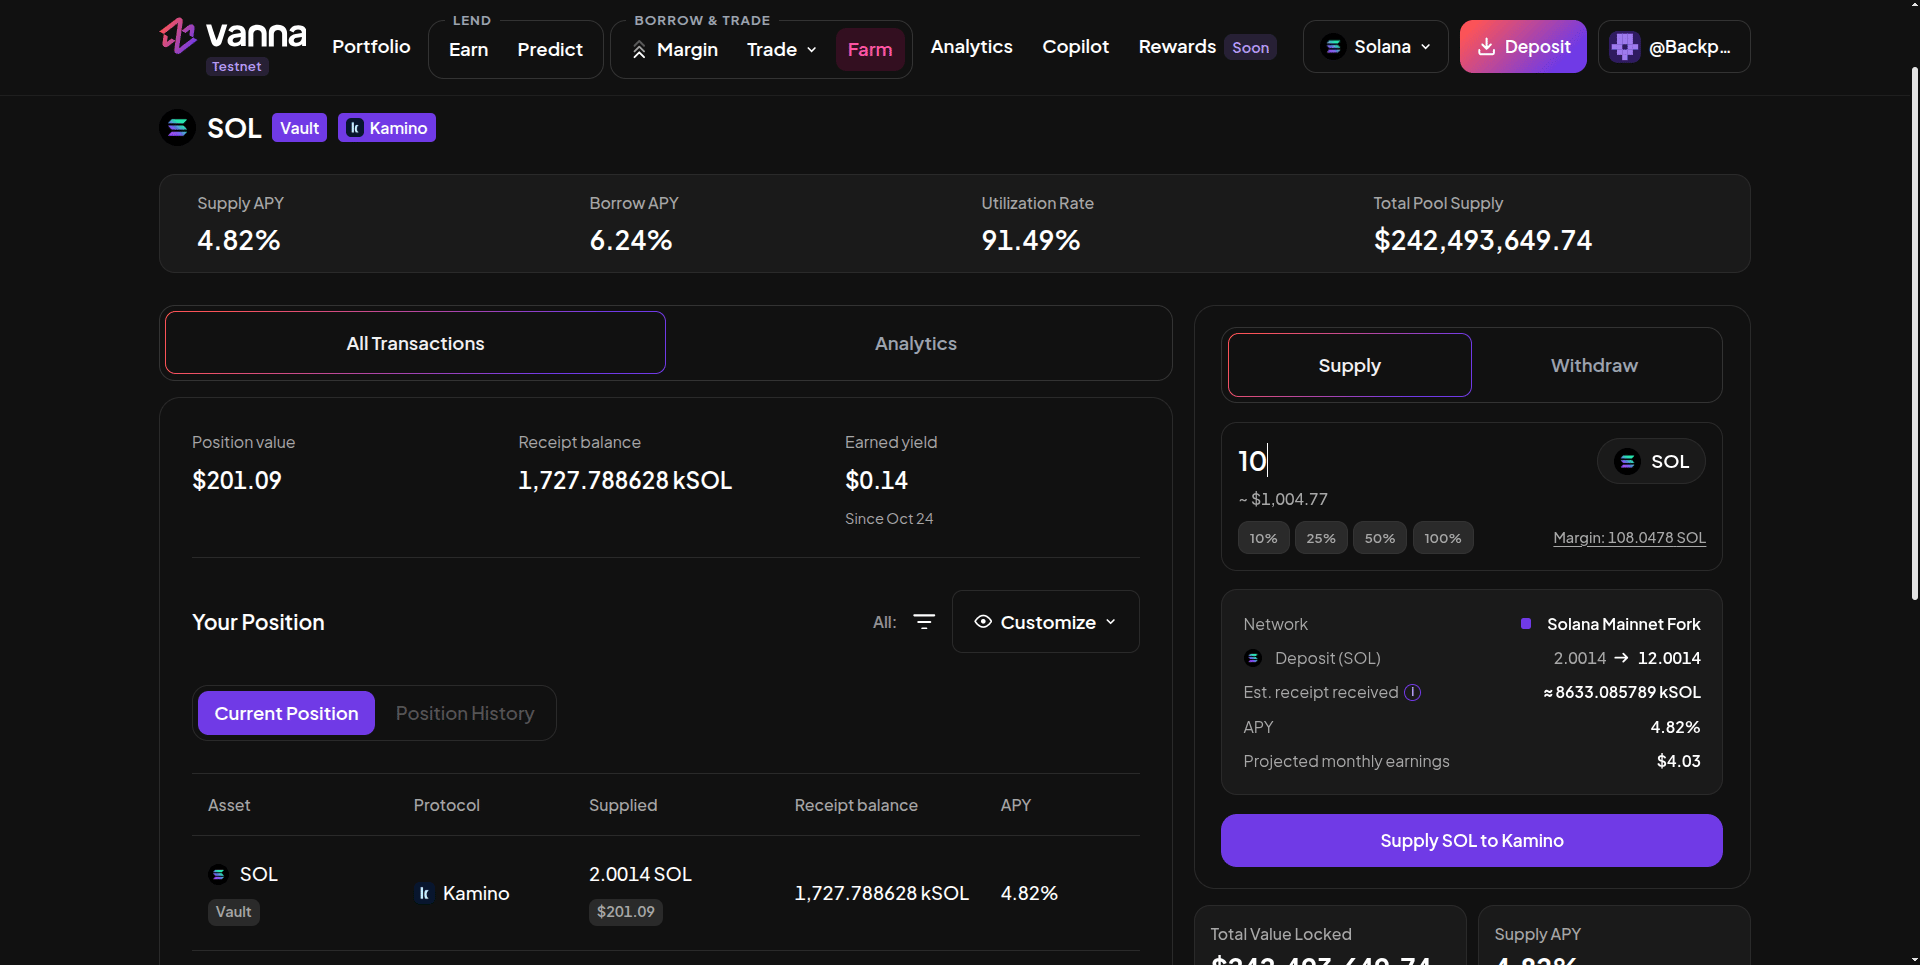Click the Margin: 108.0478 SOL link
1920x965 pixels.
point(1629,538)
